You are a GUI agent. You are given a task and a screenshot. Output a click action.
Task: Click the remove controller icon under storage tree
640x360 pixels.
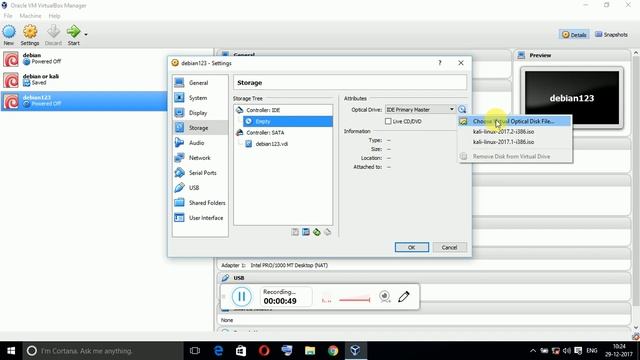(306, 232)
